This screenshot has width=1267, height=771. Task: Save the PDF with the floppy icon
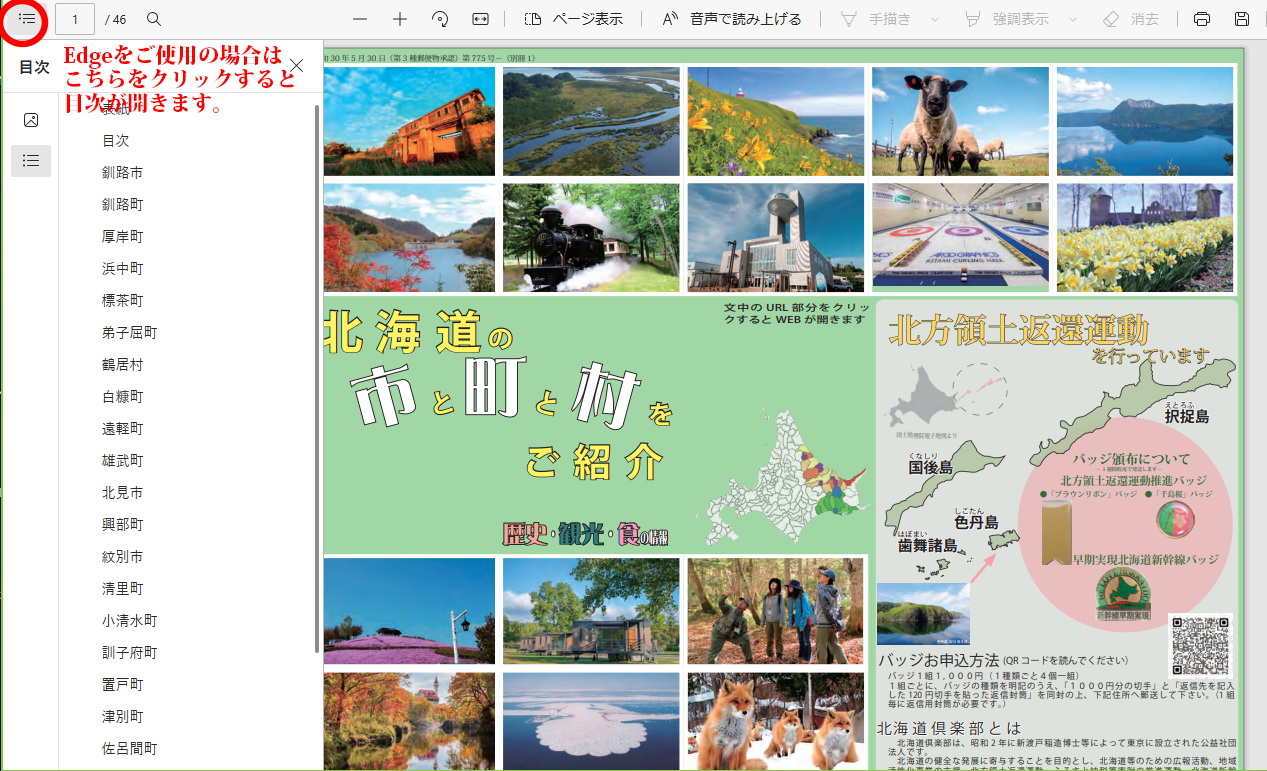[x=1242, y=19]
